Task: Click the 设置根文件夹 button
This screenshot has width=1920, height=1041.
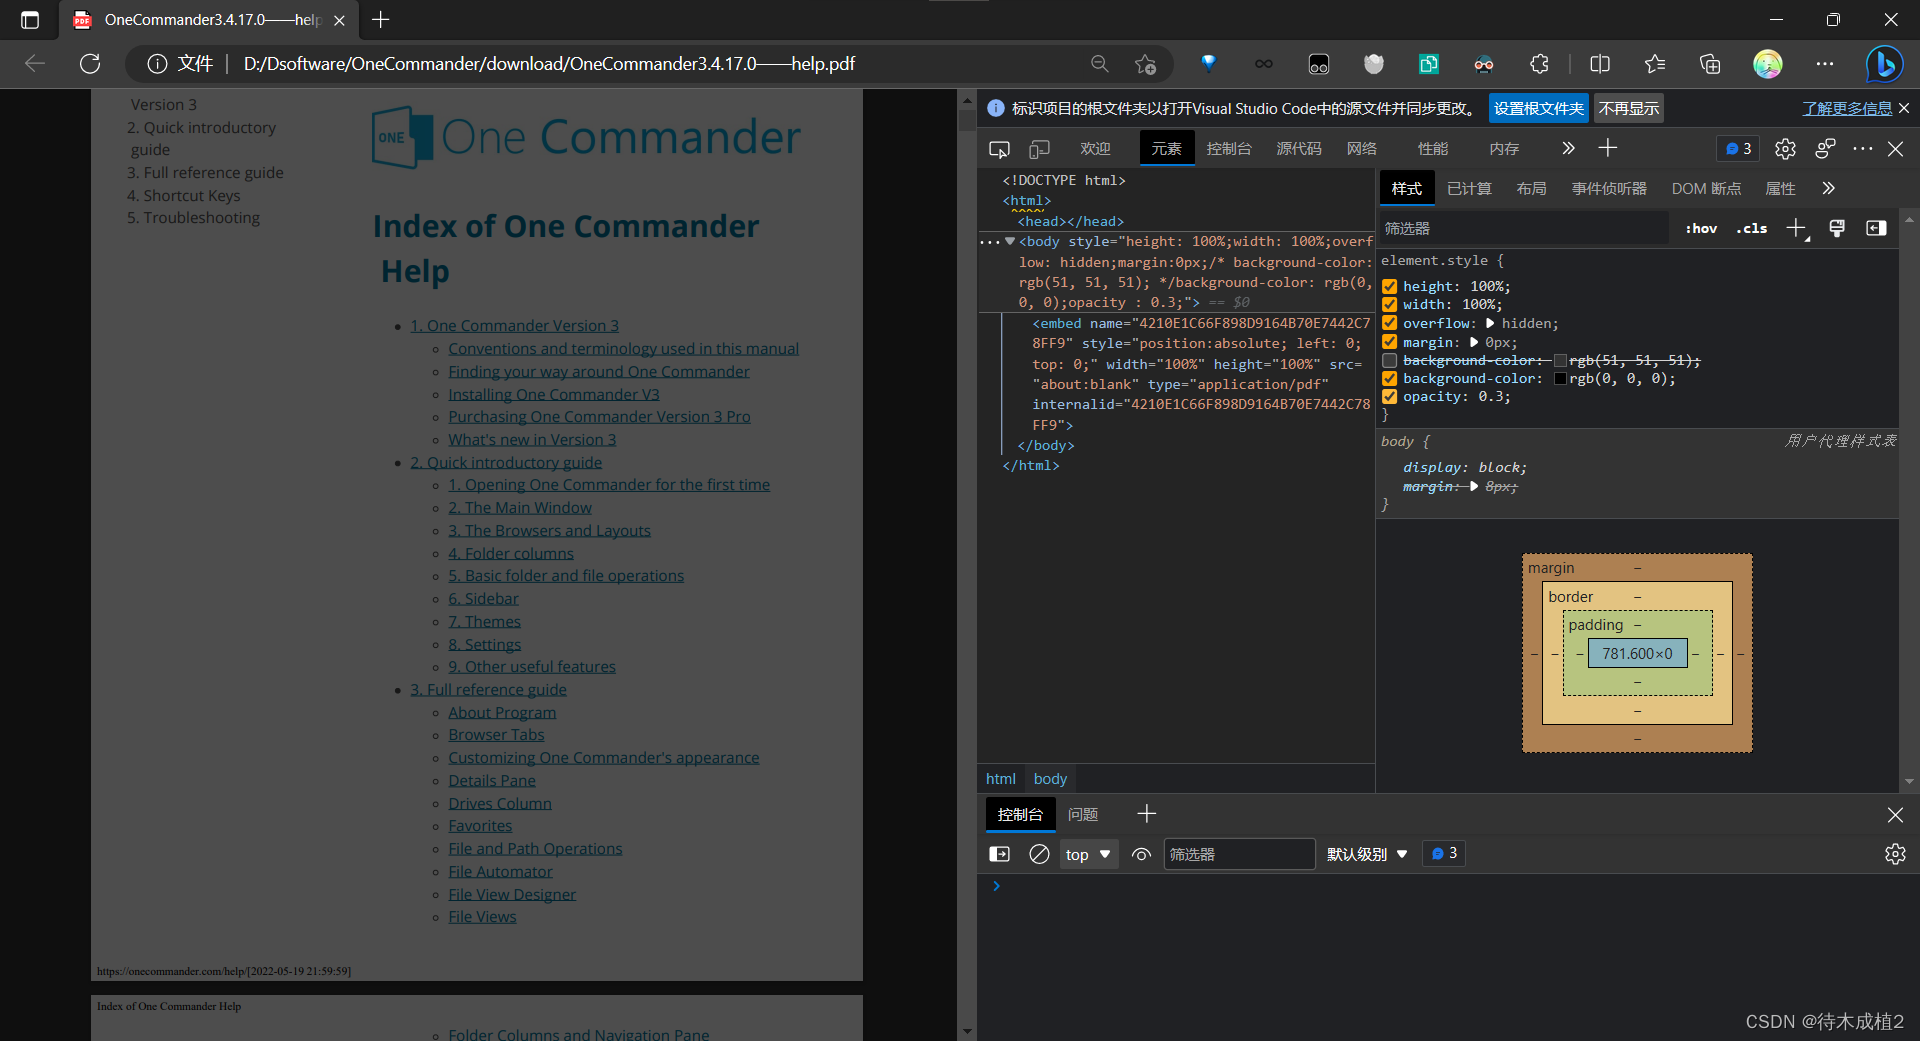Action: (1539, 108)
